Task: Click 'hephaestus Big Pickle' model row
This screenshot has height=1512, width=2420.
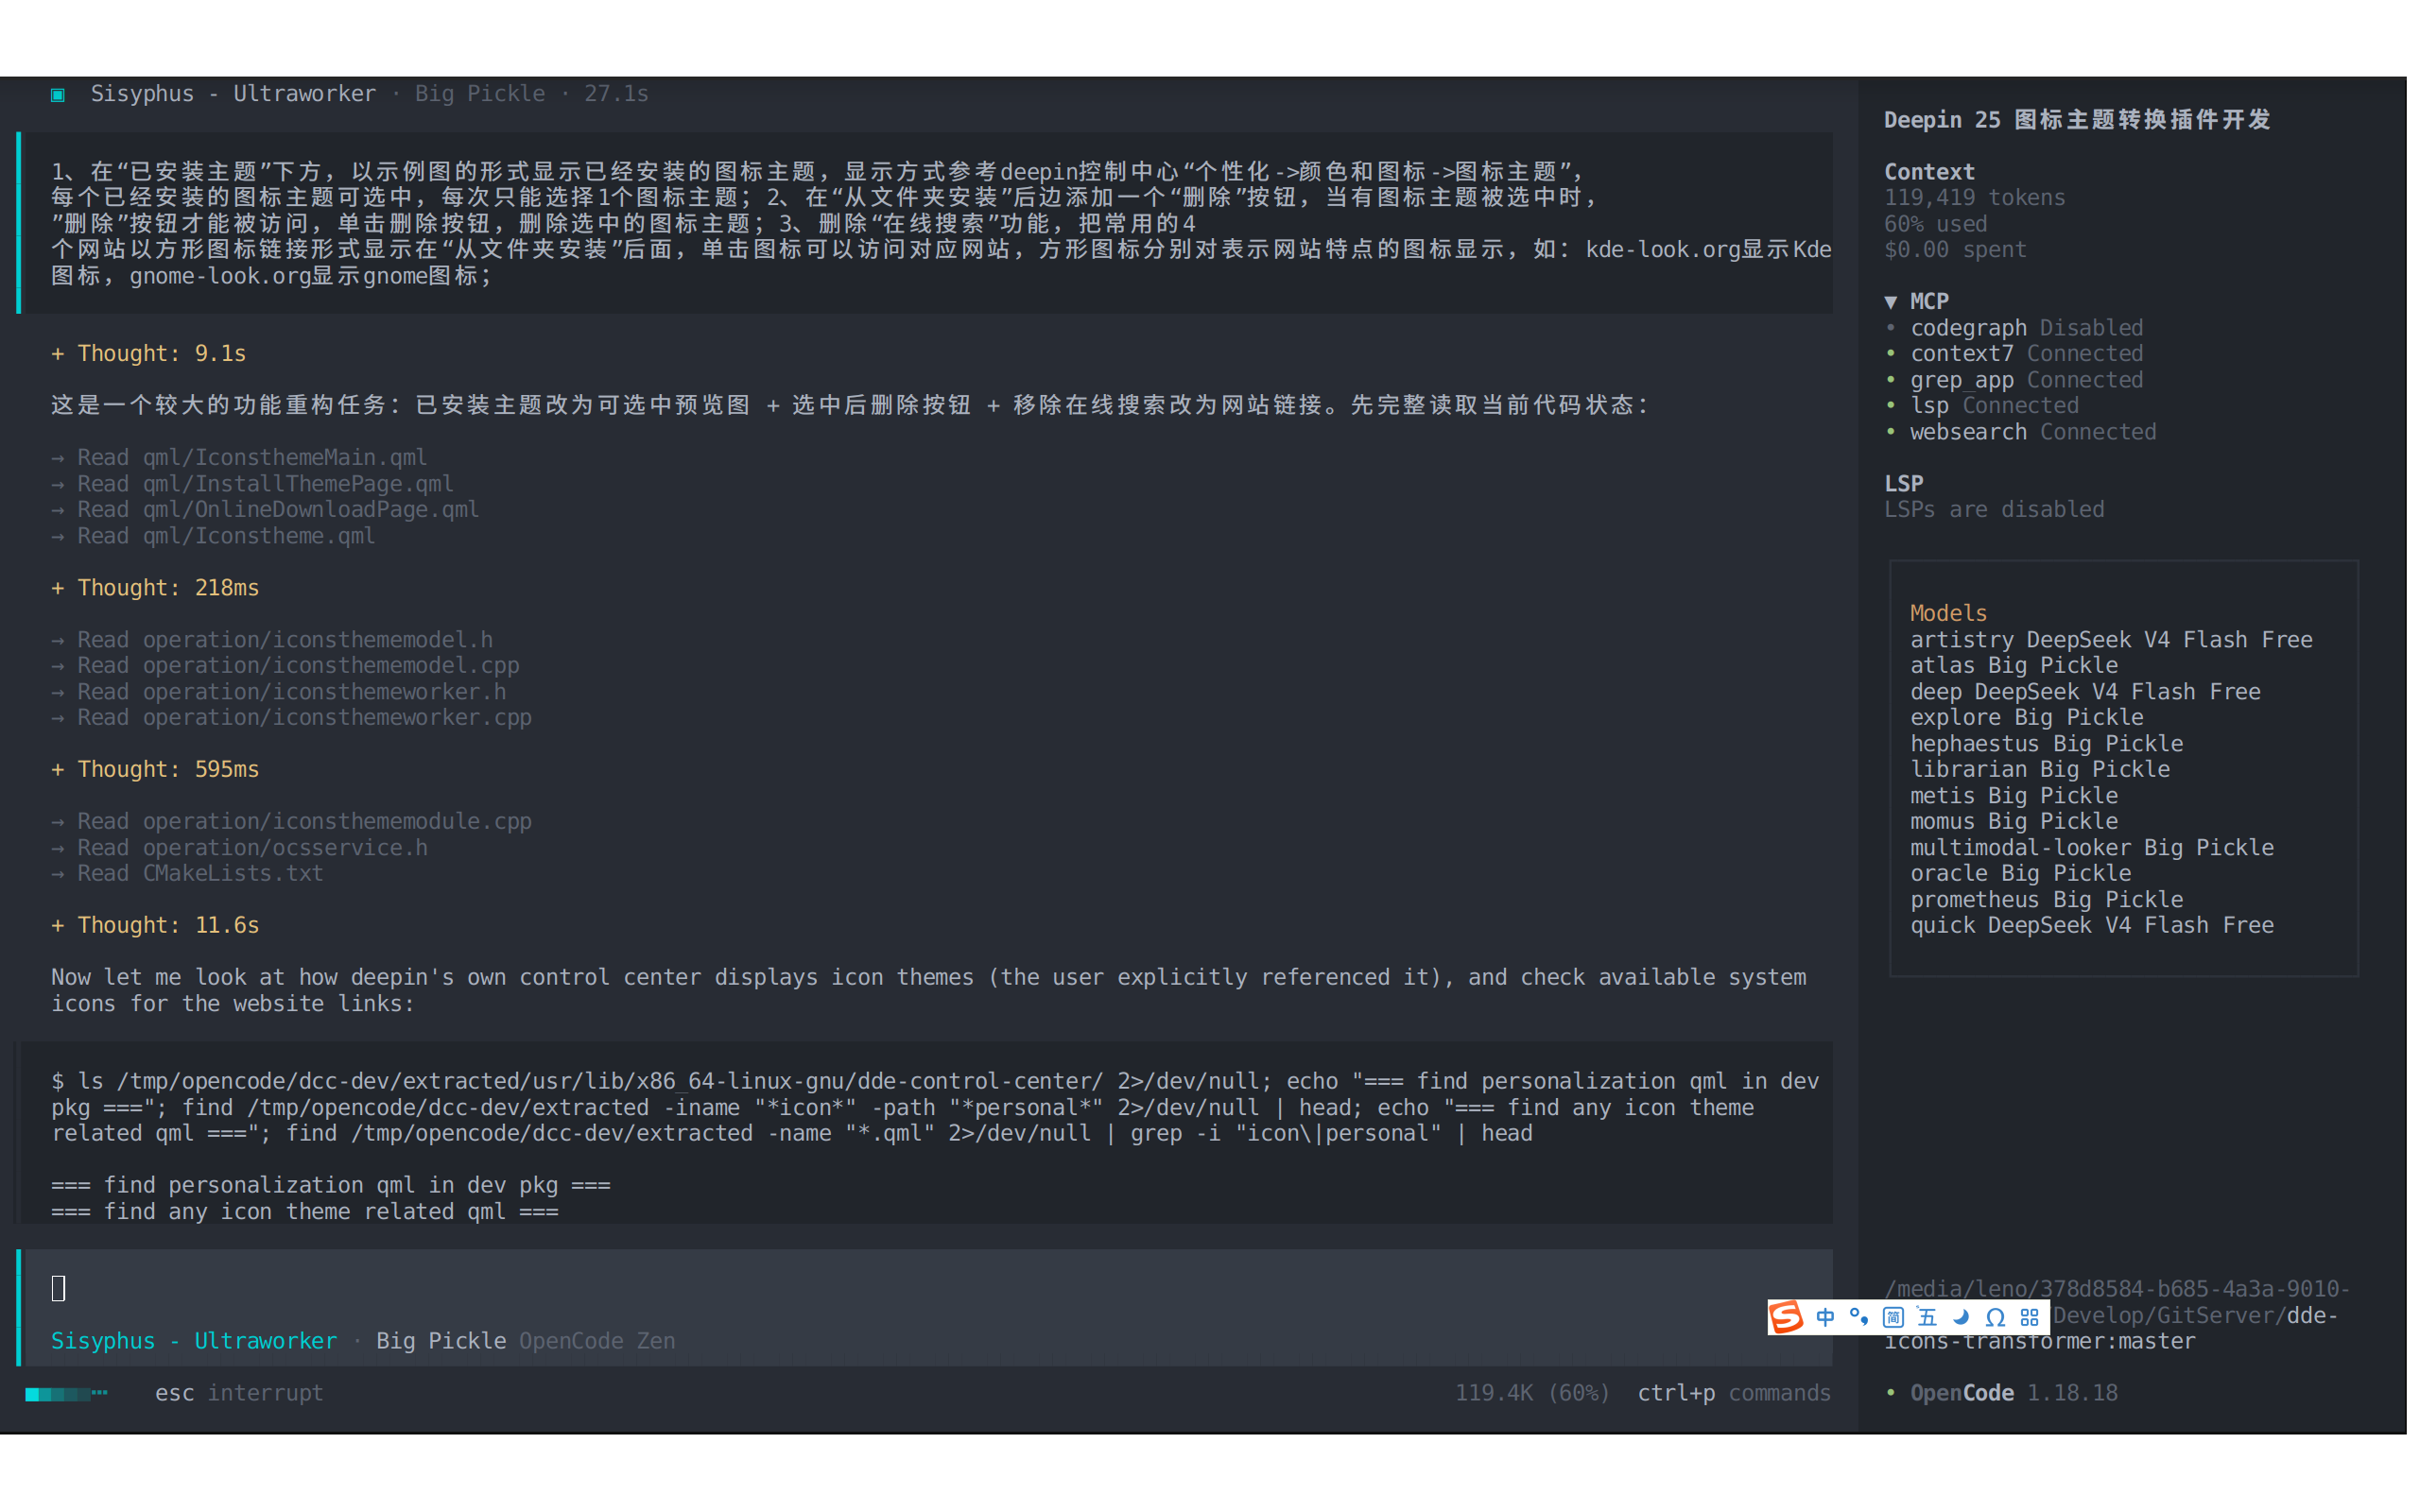Action: click(x=2046, y=743)
